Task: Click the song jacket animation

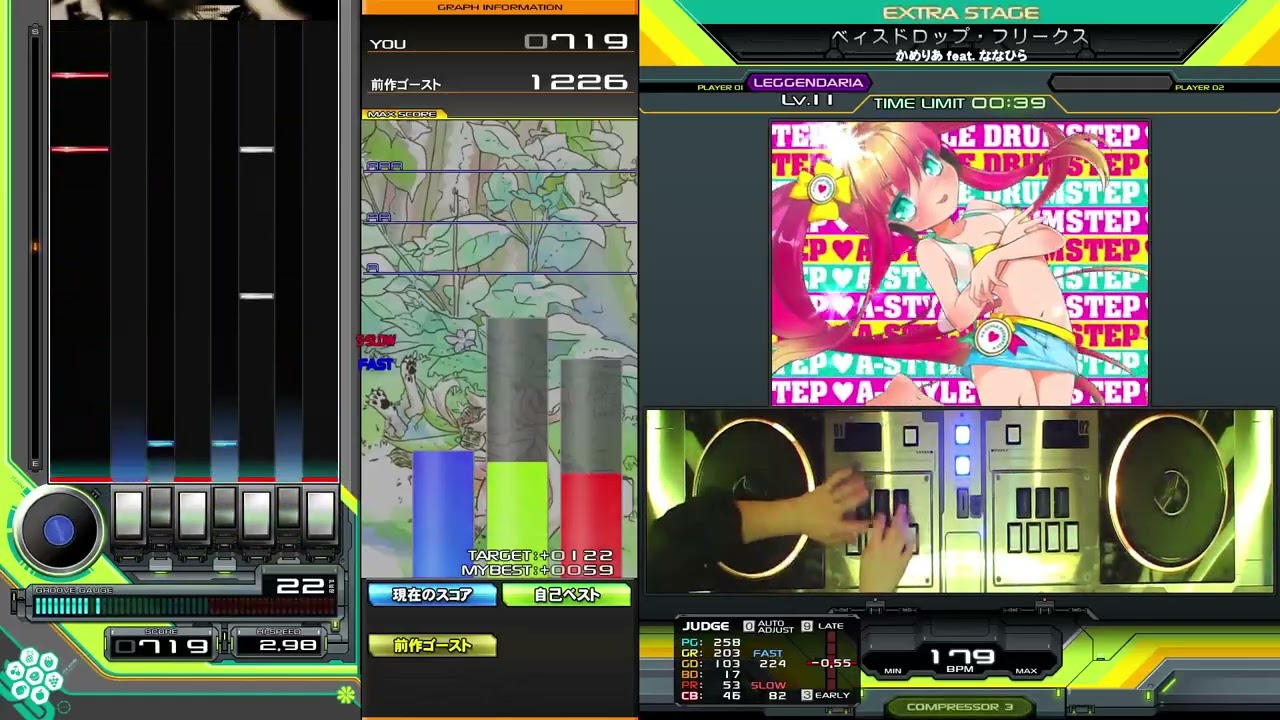Action: 959,263
